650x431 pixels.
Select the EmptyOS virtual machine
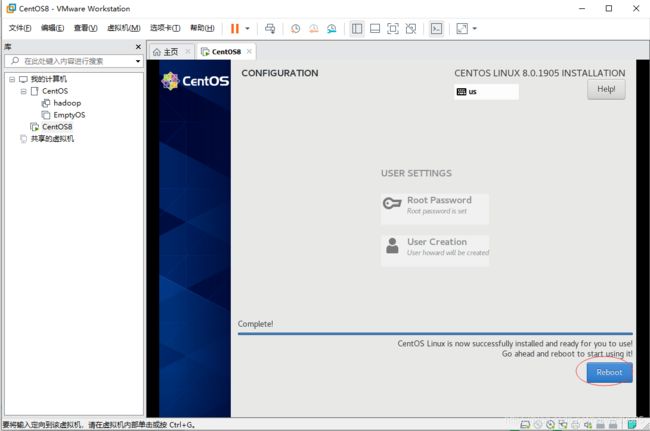(69, 115)
